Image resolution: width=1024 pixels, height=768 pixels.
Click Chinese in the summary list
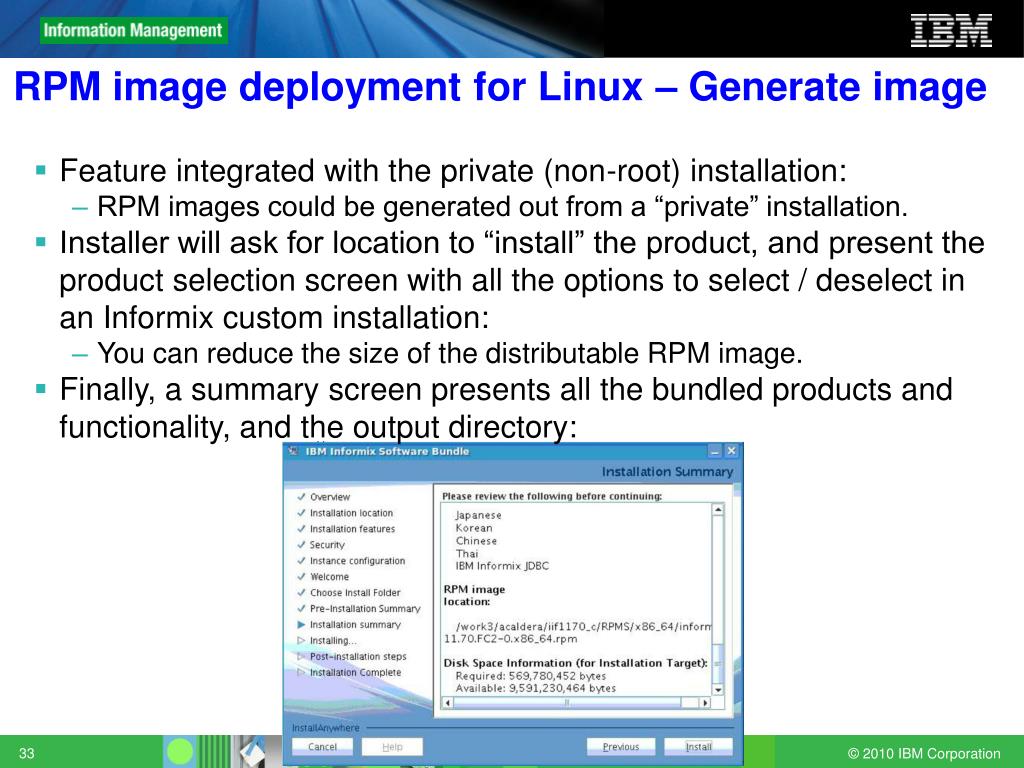476,541
